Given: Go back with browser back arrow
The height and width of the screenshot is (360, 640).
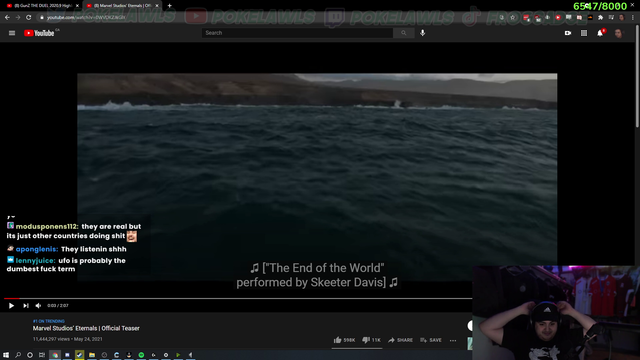Looking at the screenshot, I should (7, 17).
